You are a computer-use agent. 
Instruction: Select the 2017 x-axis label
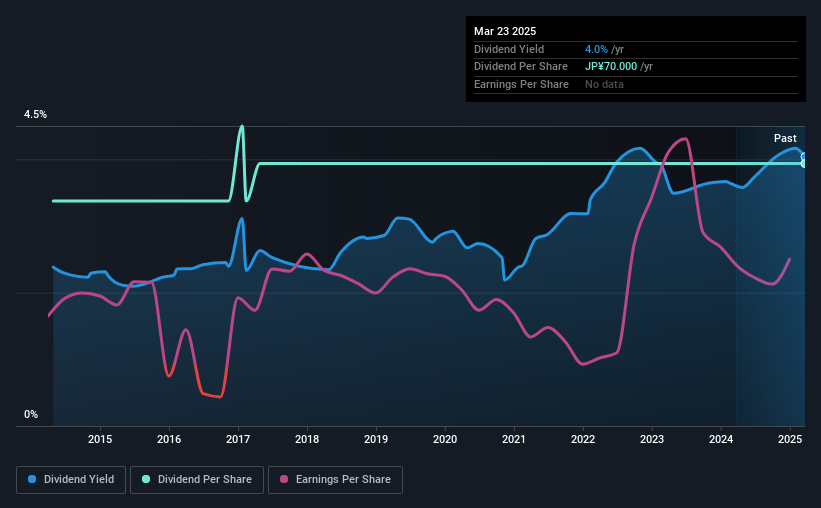238,439
